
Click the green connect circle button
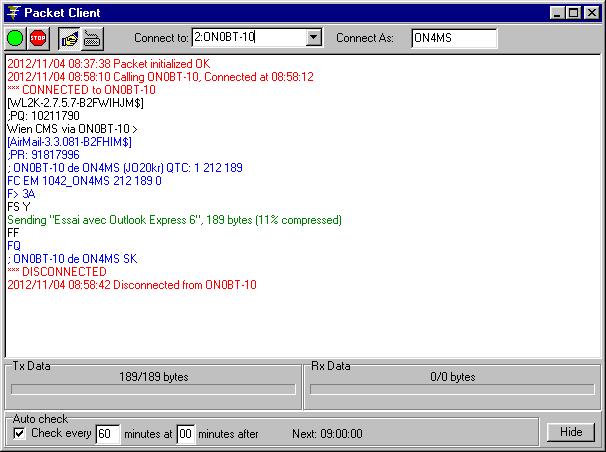15,38
